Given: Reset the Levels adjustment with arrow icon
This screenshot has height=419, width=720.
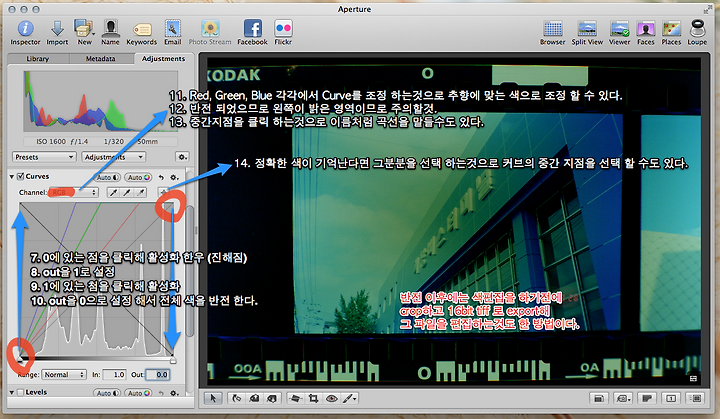Looking at the screenshot, I should click(x=161, y=393).
